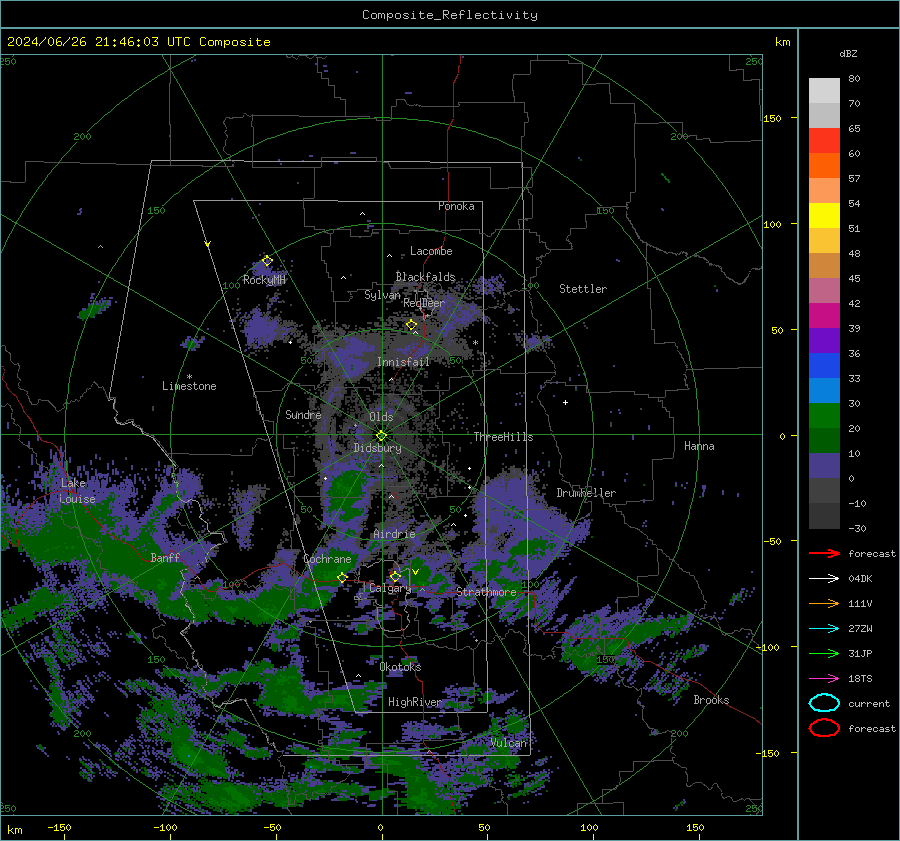900x841 pixels.
Task: Click the Blackfalds label
Action: [x=425, y=277]
